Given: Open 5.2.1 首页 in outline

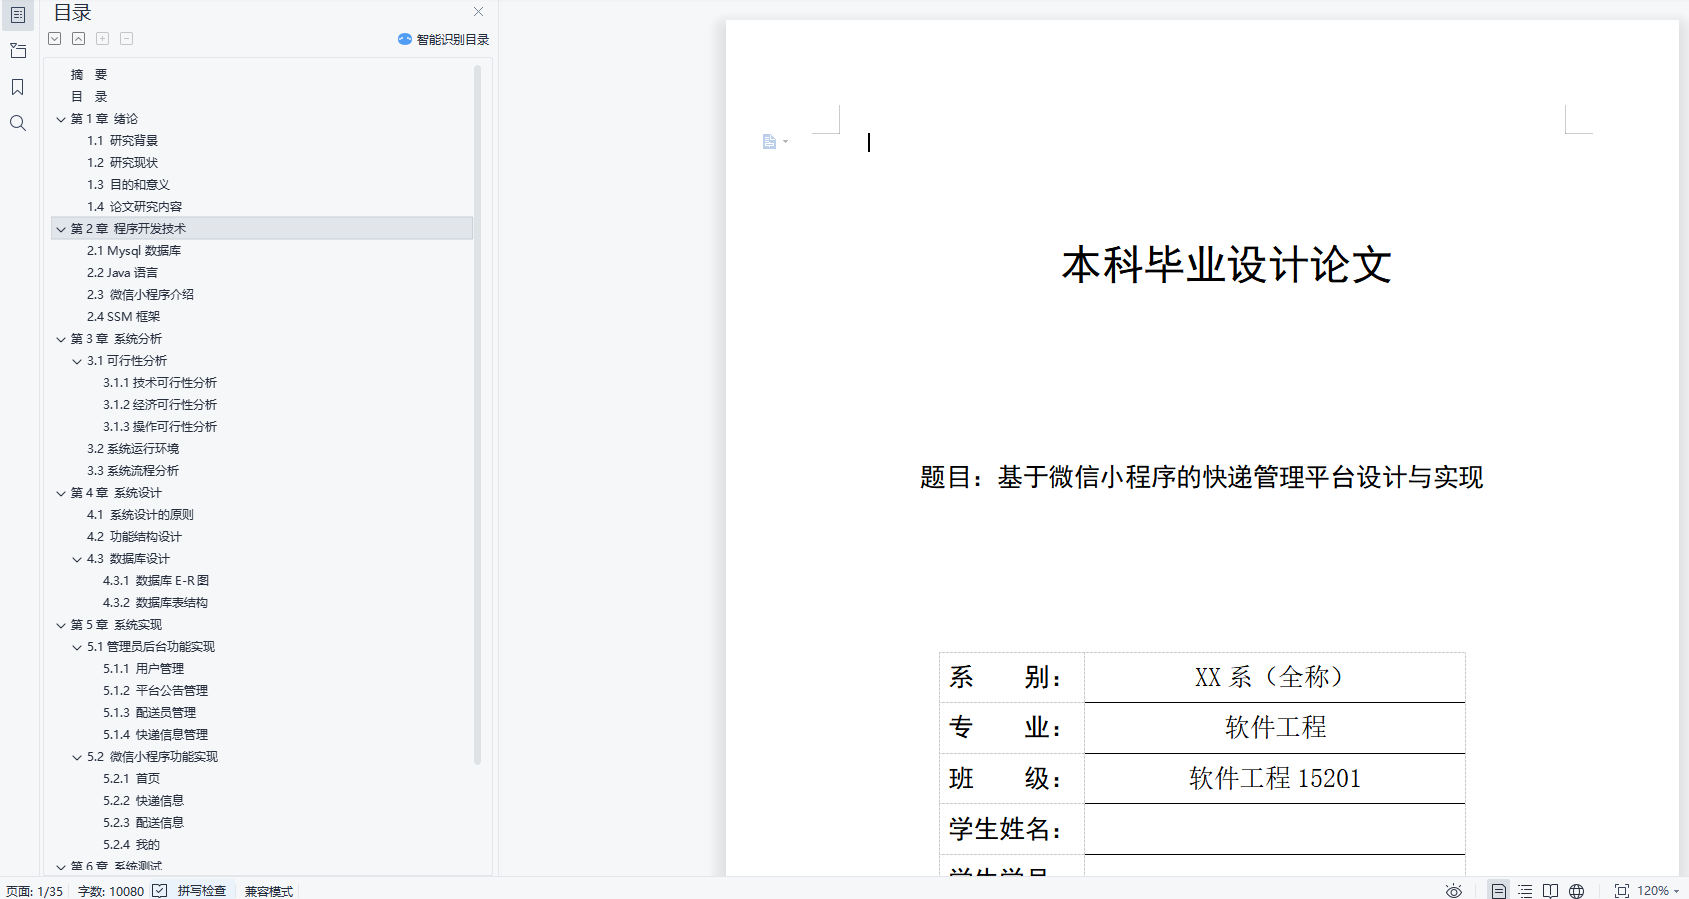Looking at the screenshot, I should (x=131, y=779).
